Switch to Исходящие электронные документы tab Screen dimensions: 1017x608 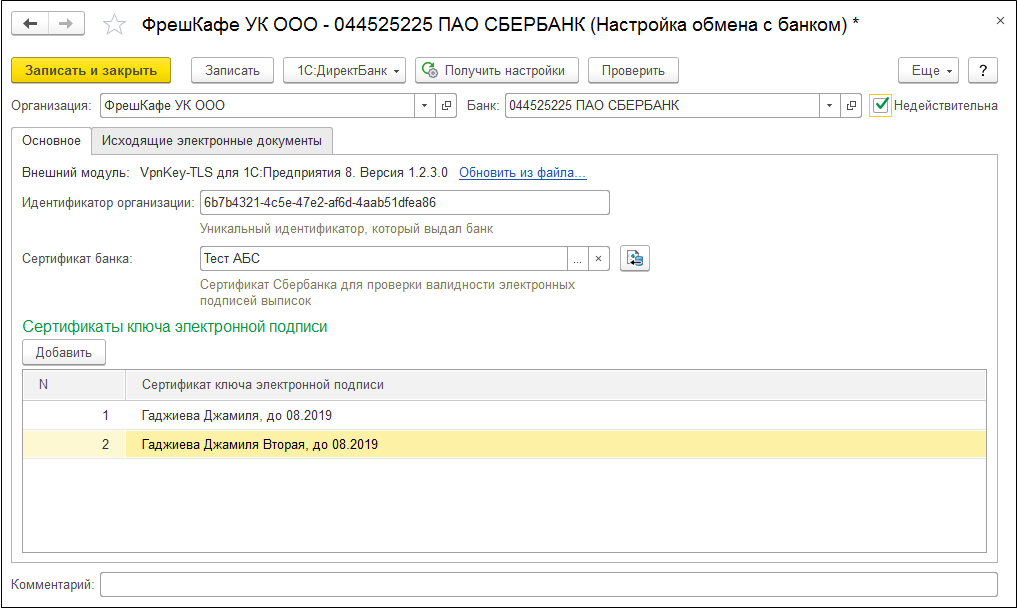(211, 141)
